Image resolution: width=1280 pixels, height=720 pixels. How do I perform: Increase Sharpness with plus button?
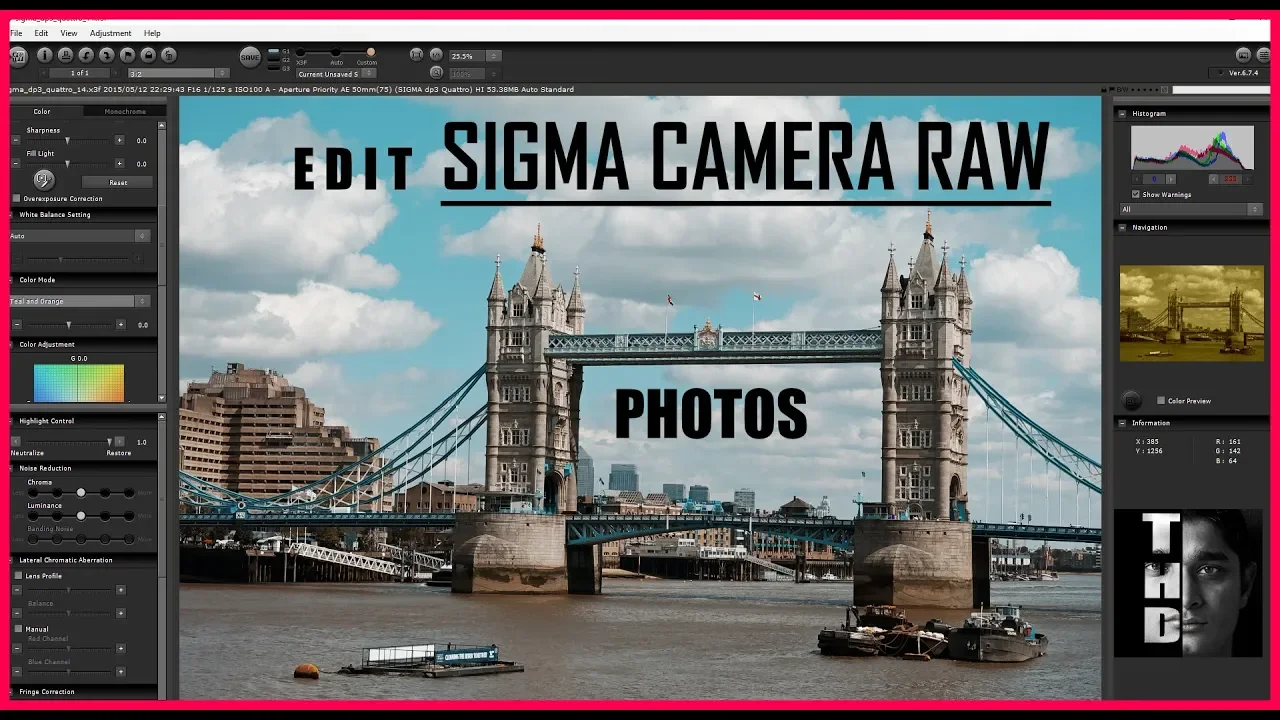(x=120, y=141)
